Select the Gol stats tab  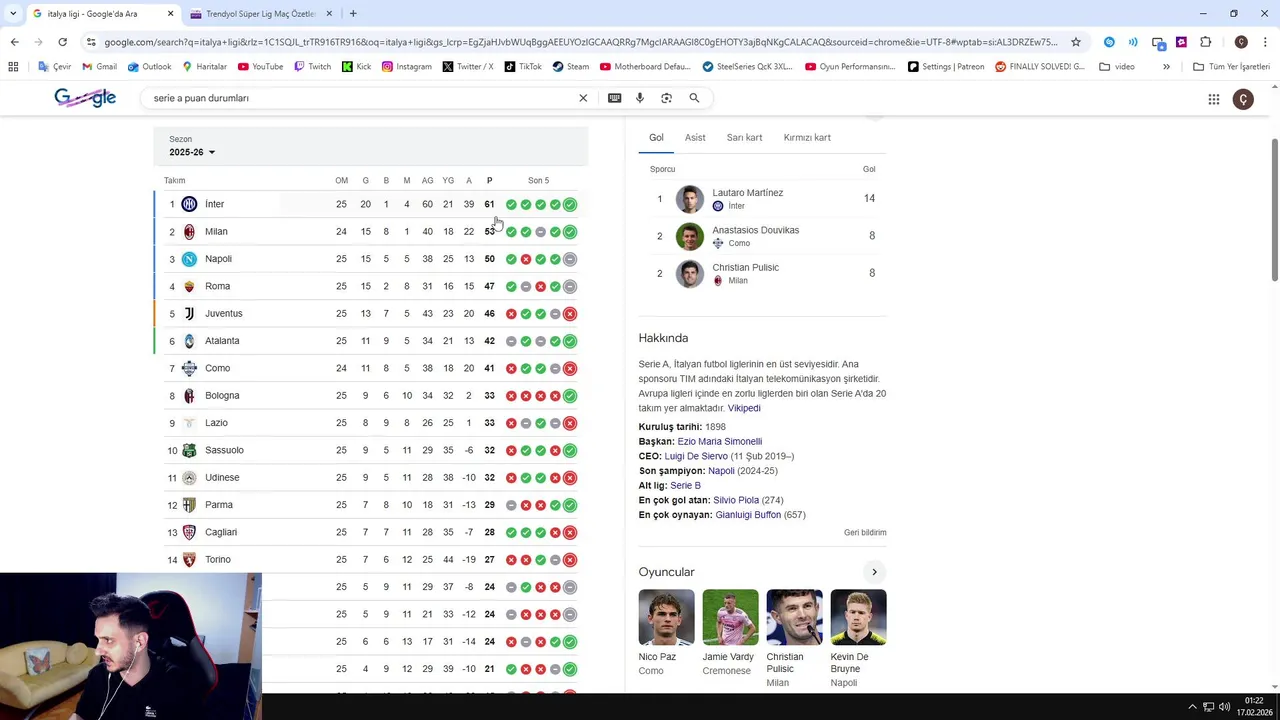point(656,137)
